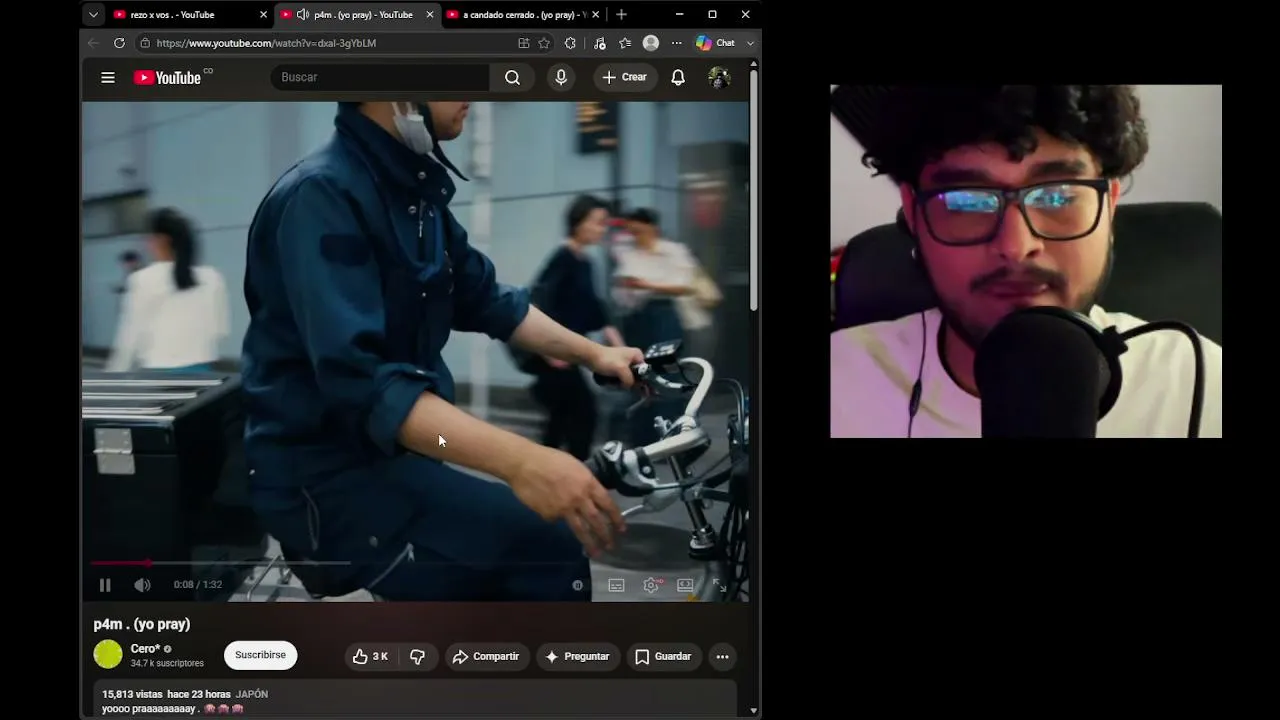This screenshot has height=720, width=1280.
Task: Open browser favorites list
Action: [625, 43]
